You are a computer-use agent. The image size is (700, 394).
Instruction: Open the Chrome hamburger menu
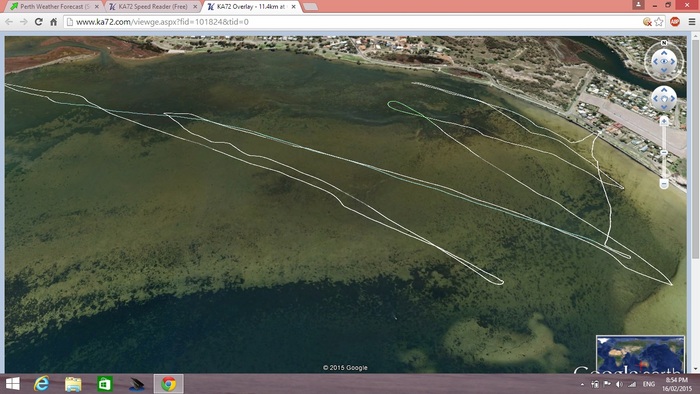pyautogui.click(x=692, y=21)
